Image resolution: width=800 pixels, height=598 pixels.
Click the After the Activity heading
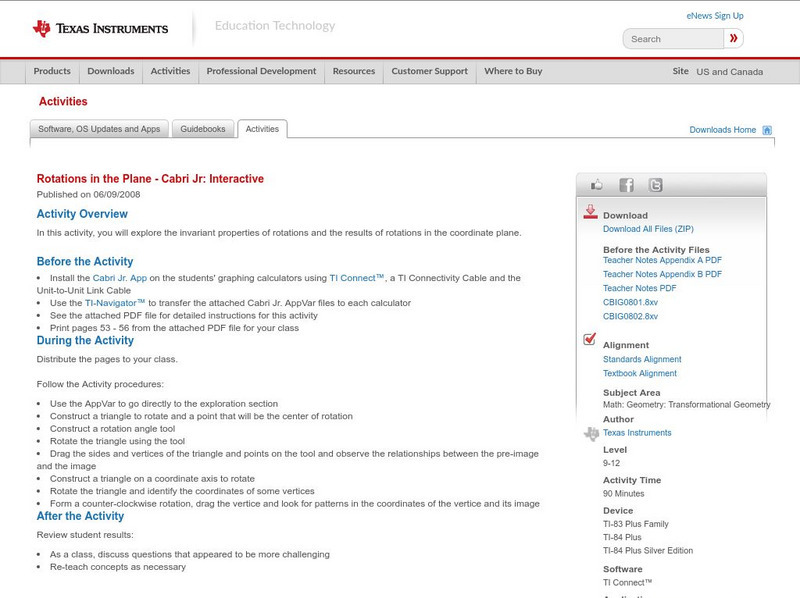point(80,516)
